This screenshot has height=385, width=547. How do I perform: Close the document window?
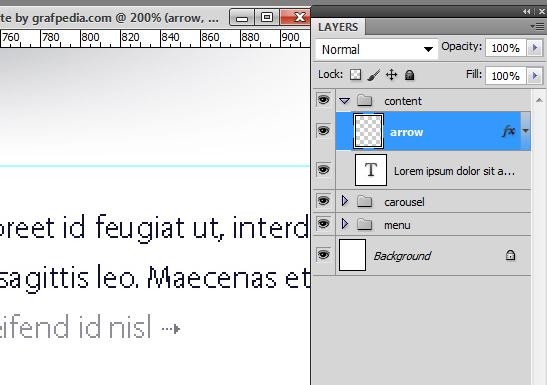[295, 17]
